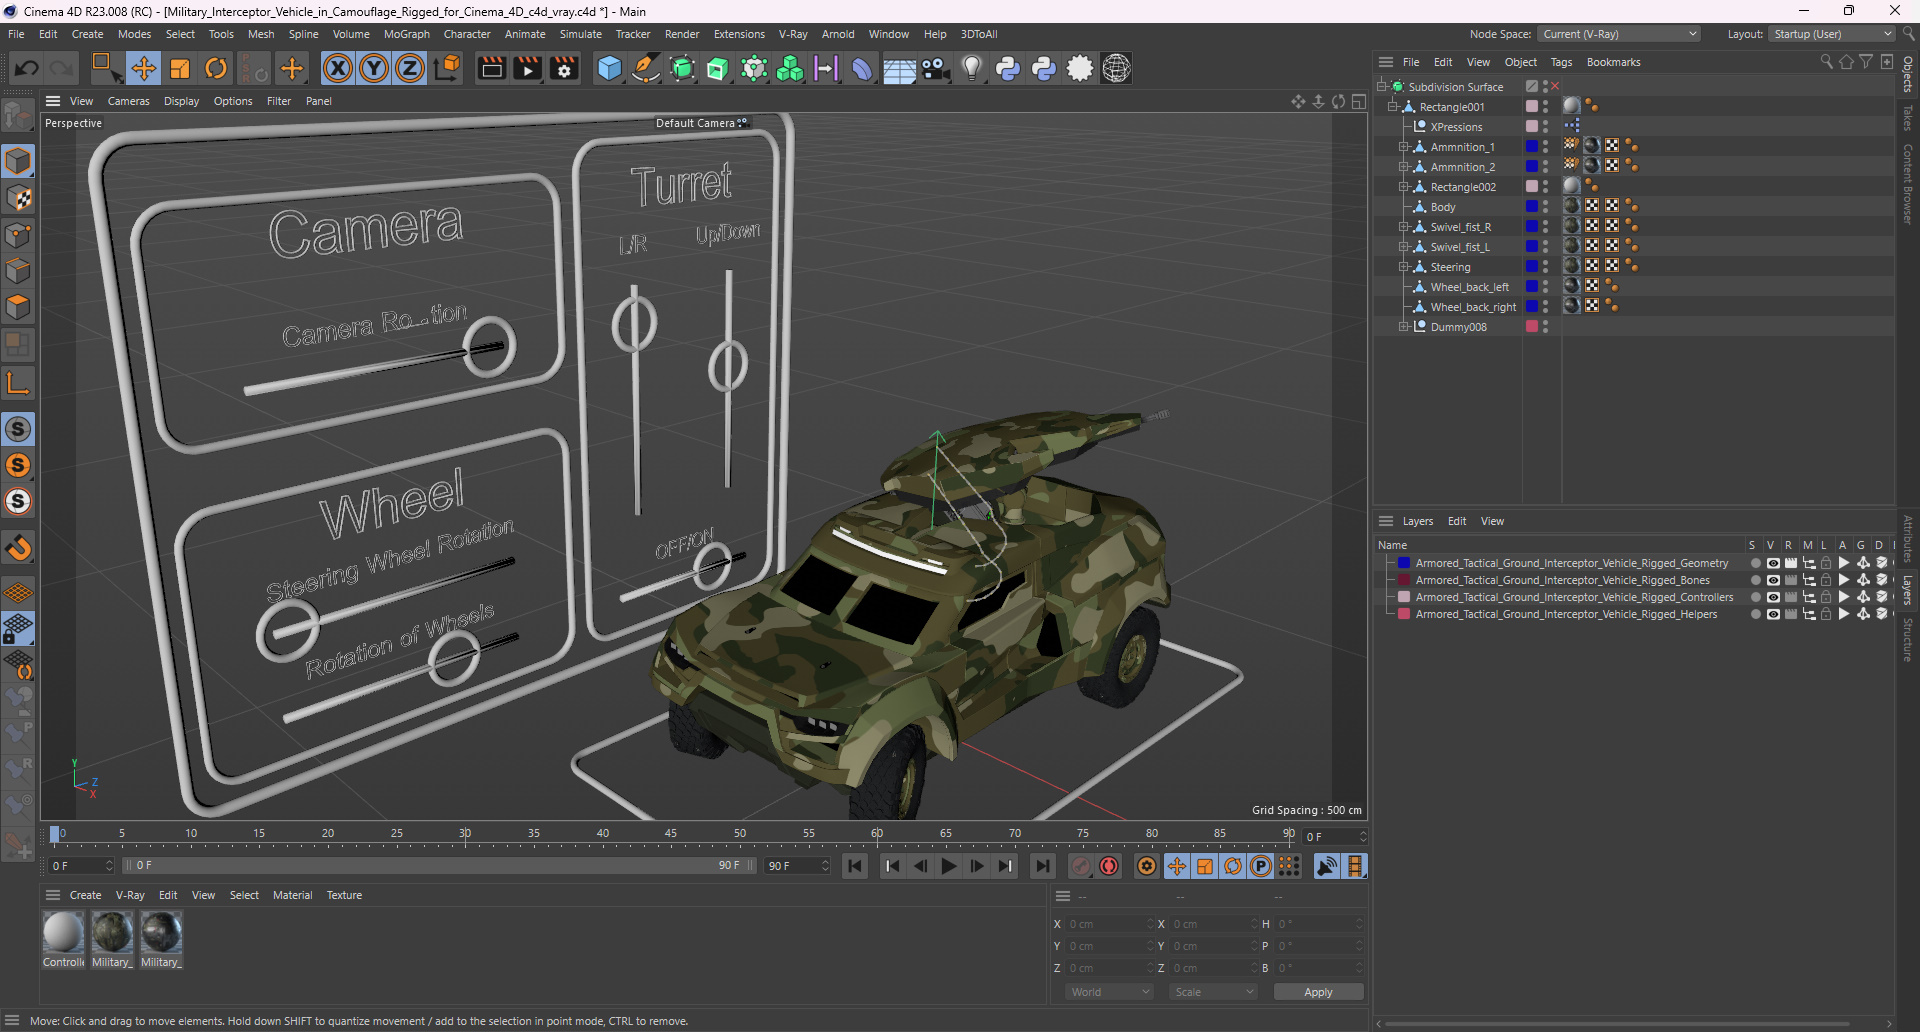This screenshot has width=1920, height=1032.
Task: Click the Body layer color swatch
Action: coord(1531,206)
